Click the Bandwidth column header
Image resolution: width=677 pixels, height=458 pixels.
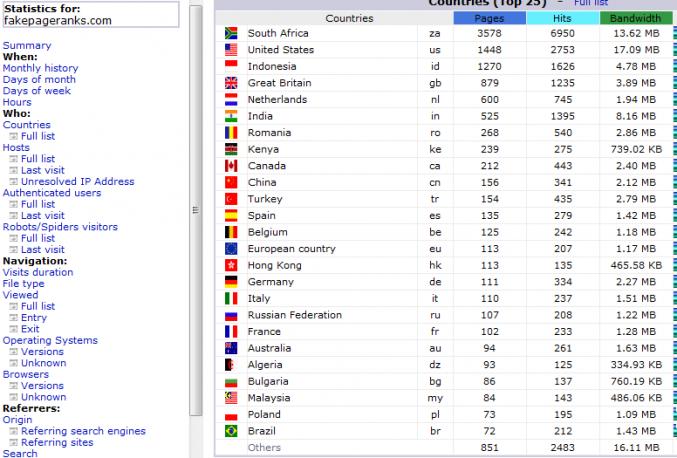coord(636,18)
